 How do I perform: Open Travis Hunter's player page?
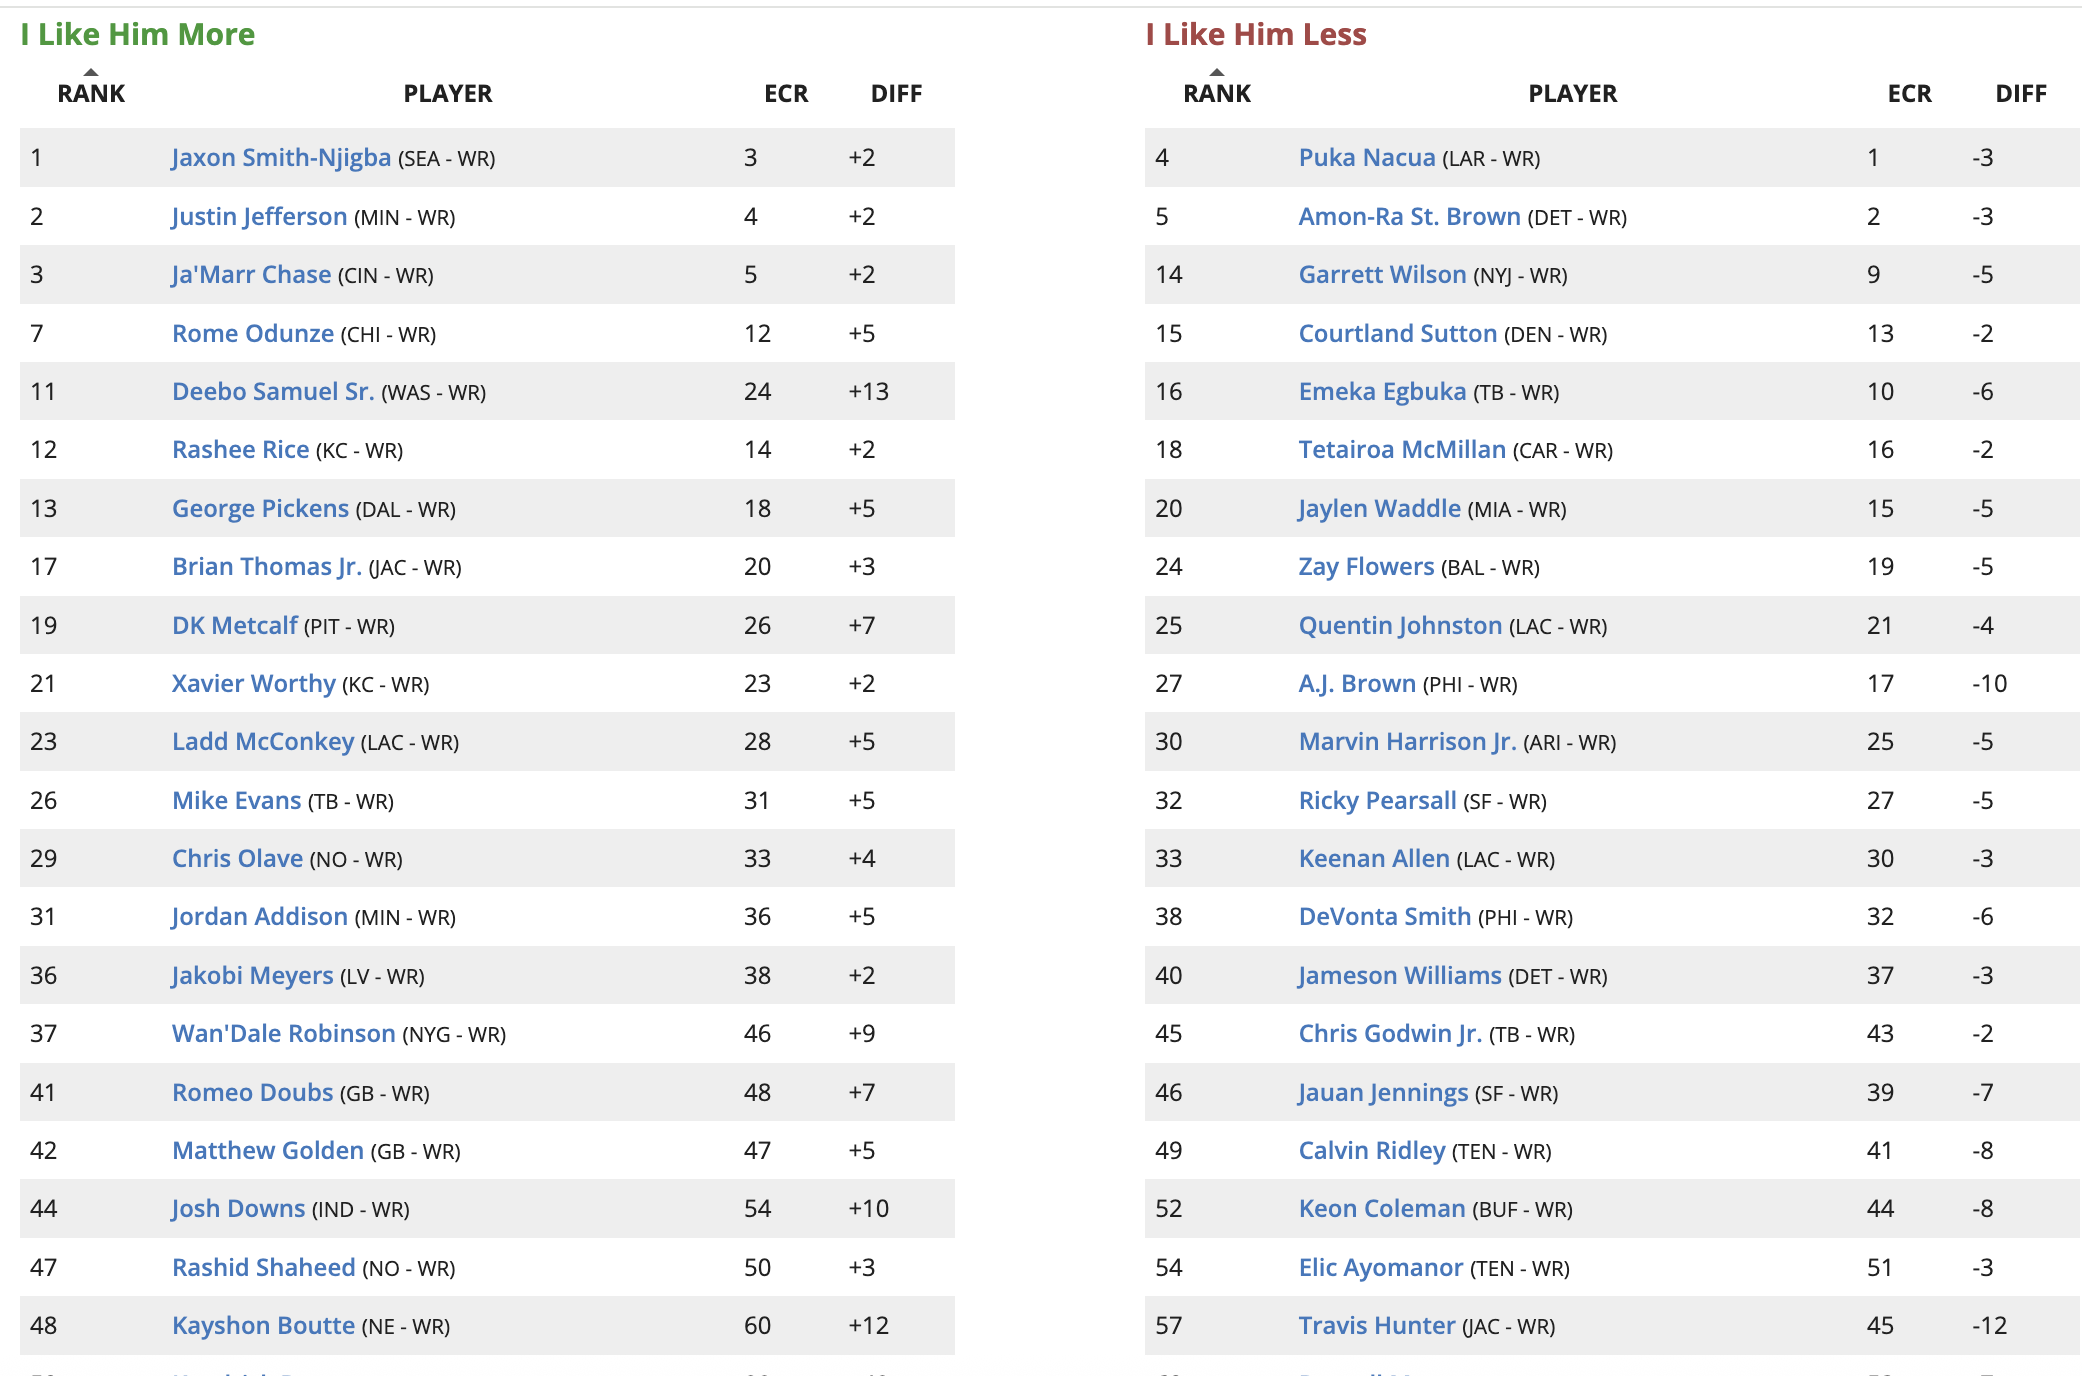[1376, 1326]
